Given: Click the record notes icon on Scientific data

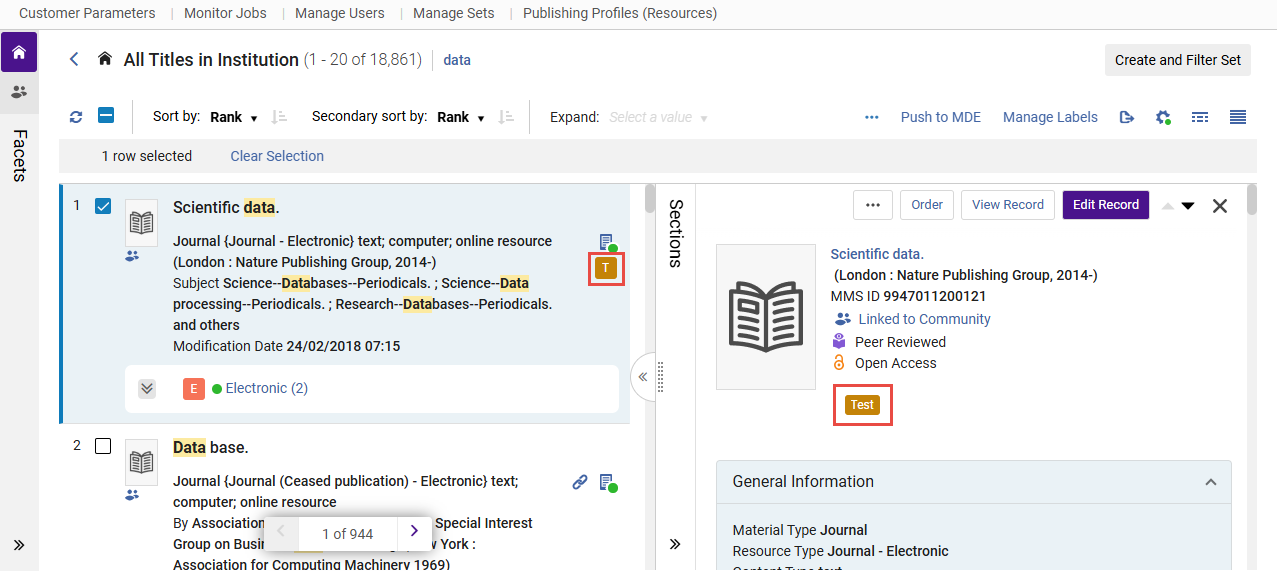Looking at the screenshot, I should (x=606, y=242).
